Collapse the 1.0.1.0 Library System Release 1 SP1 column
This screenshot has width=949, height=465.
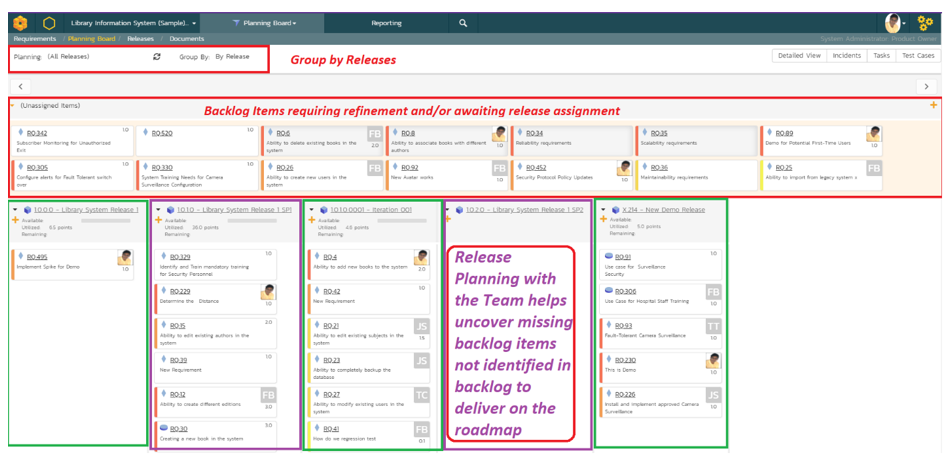click(156, 210)
